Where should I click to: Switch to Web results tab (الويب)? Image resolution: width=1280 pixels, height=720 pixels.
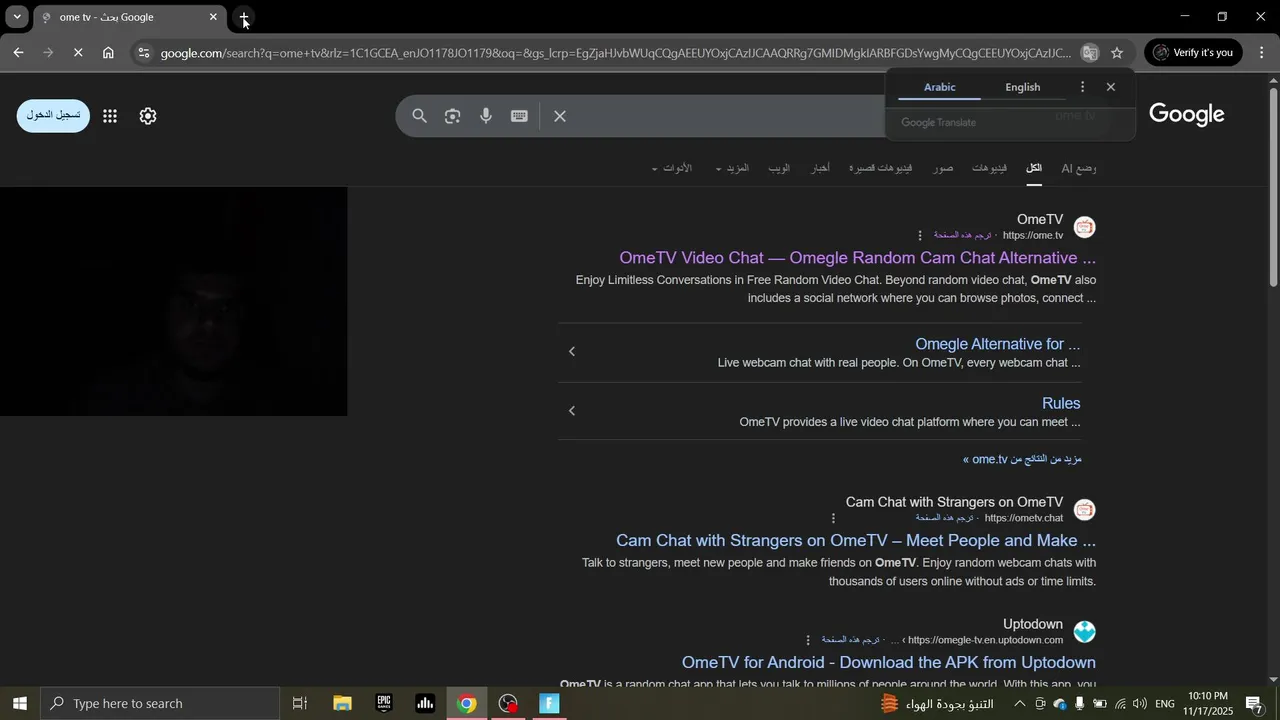779,168
